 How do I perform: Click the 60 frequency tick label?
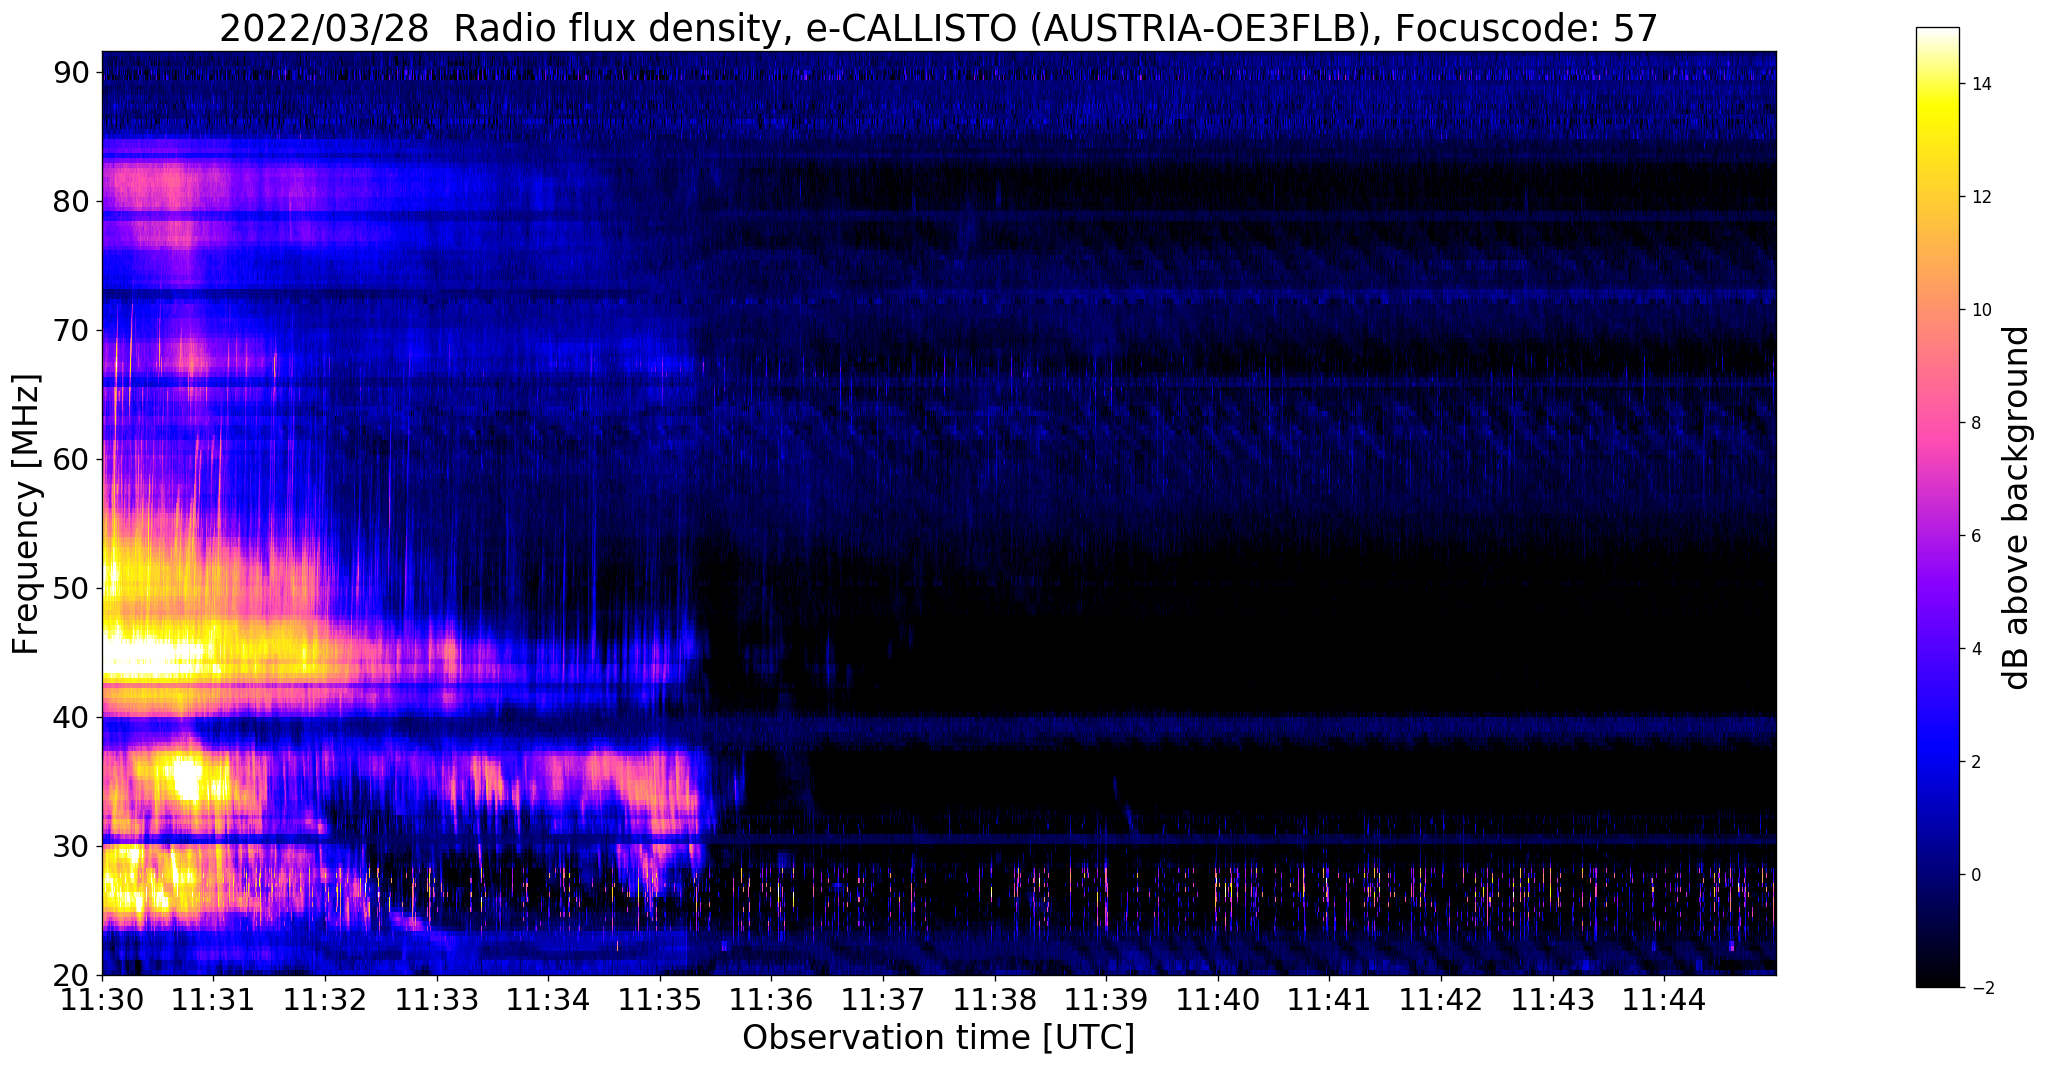[x=73, y=459]
